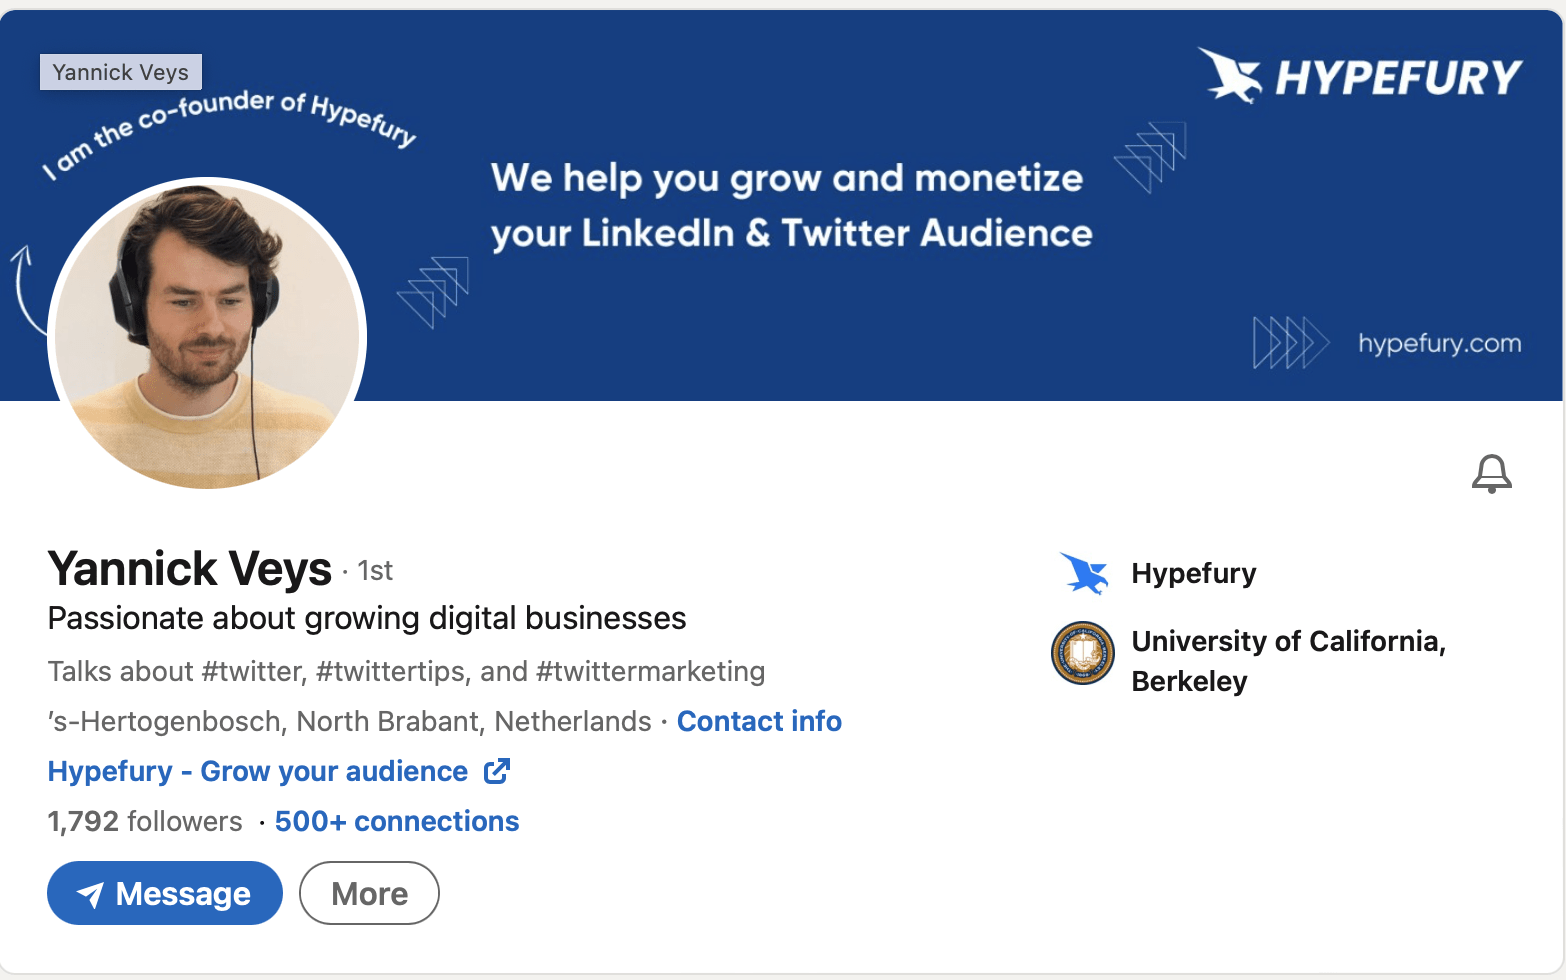Viewport: 1566px width, 980px height.
Task: Expand Contact info details
Action: 759,721
